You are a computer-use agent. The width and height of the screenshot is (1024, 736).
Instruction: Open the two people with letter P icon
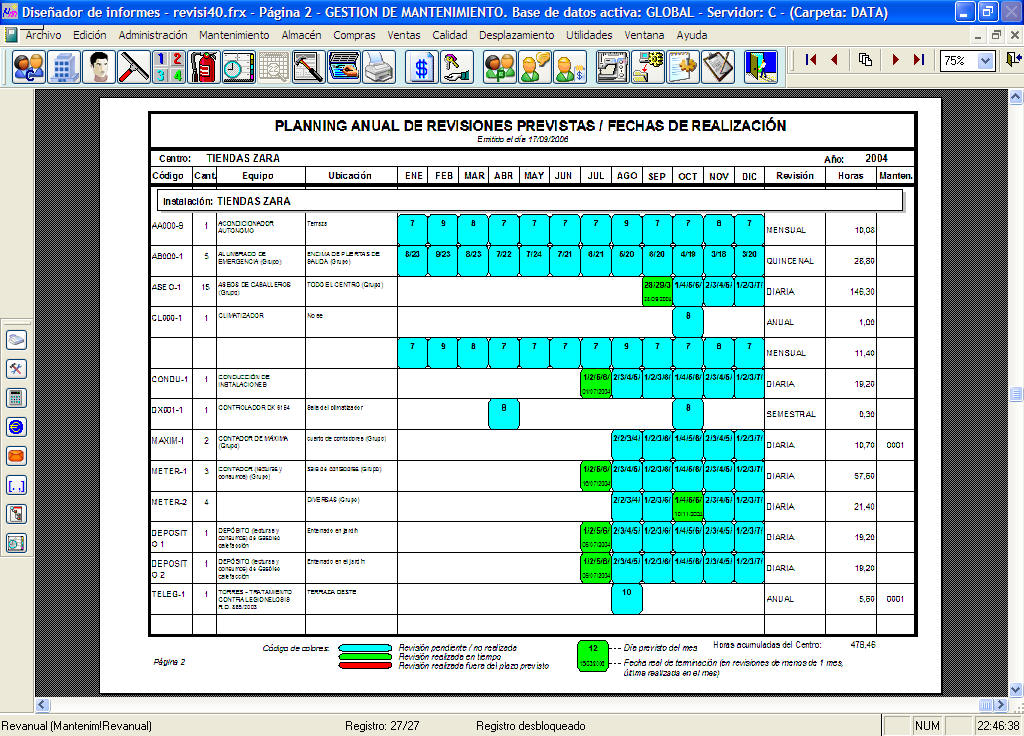[500, 67]
